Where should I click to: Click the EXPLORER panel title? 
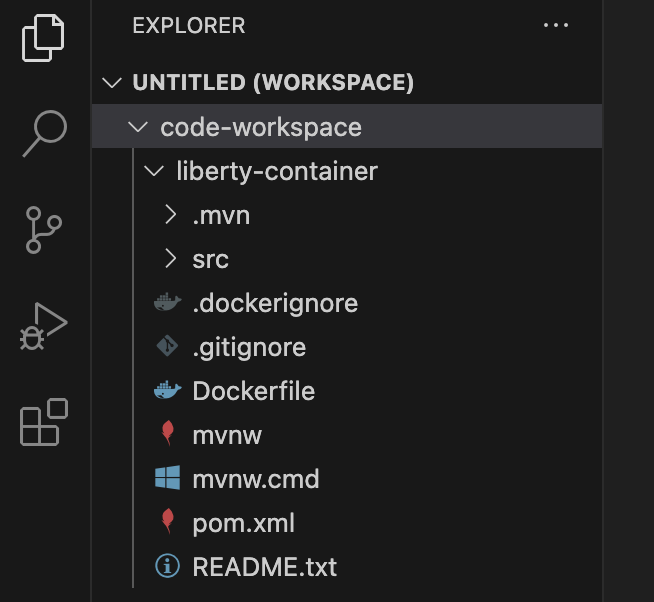(189, 26)
